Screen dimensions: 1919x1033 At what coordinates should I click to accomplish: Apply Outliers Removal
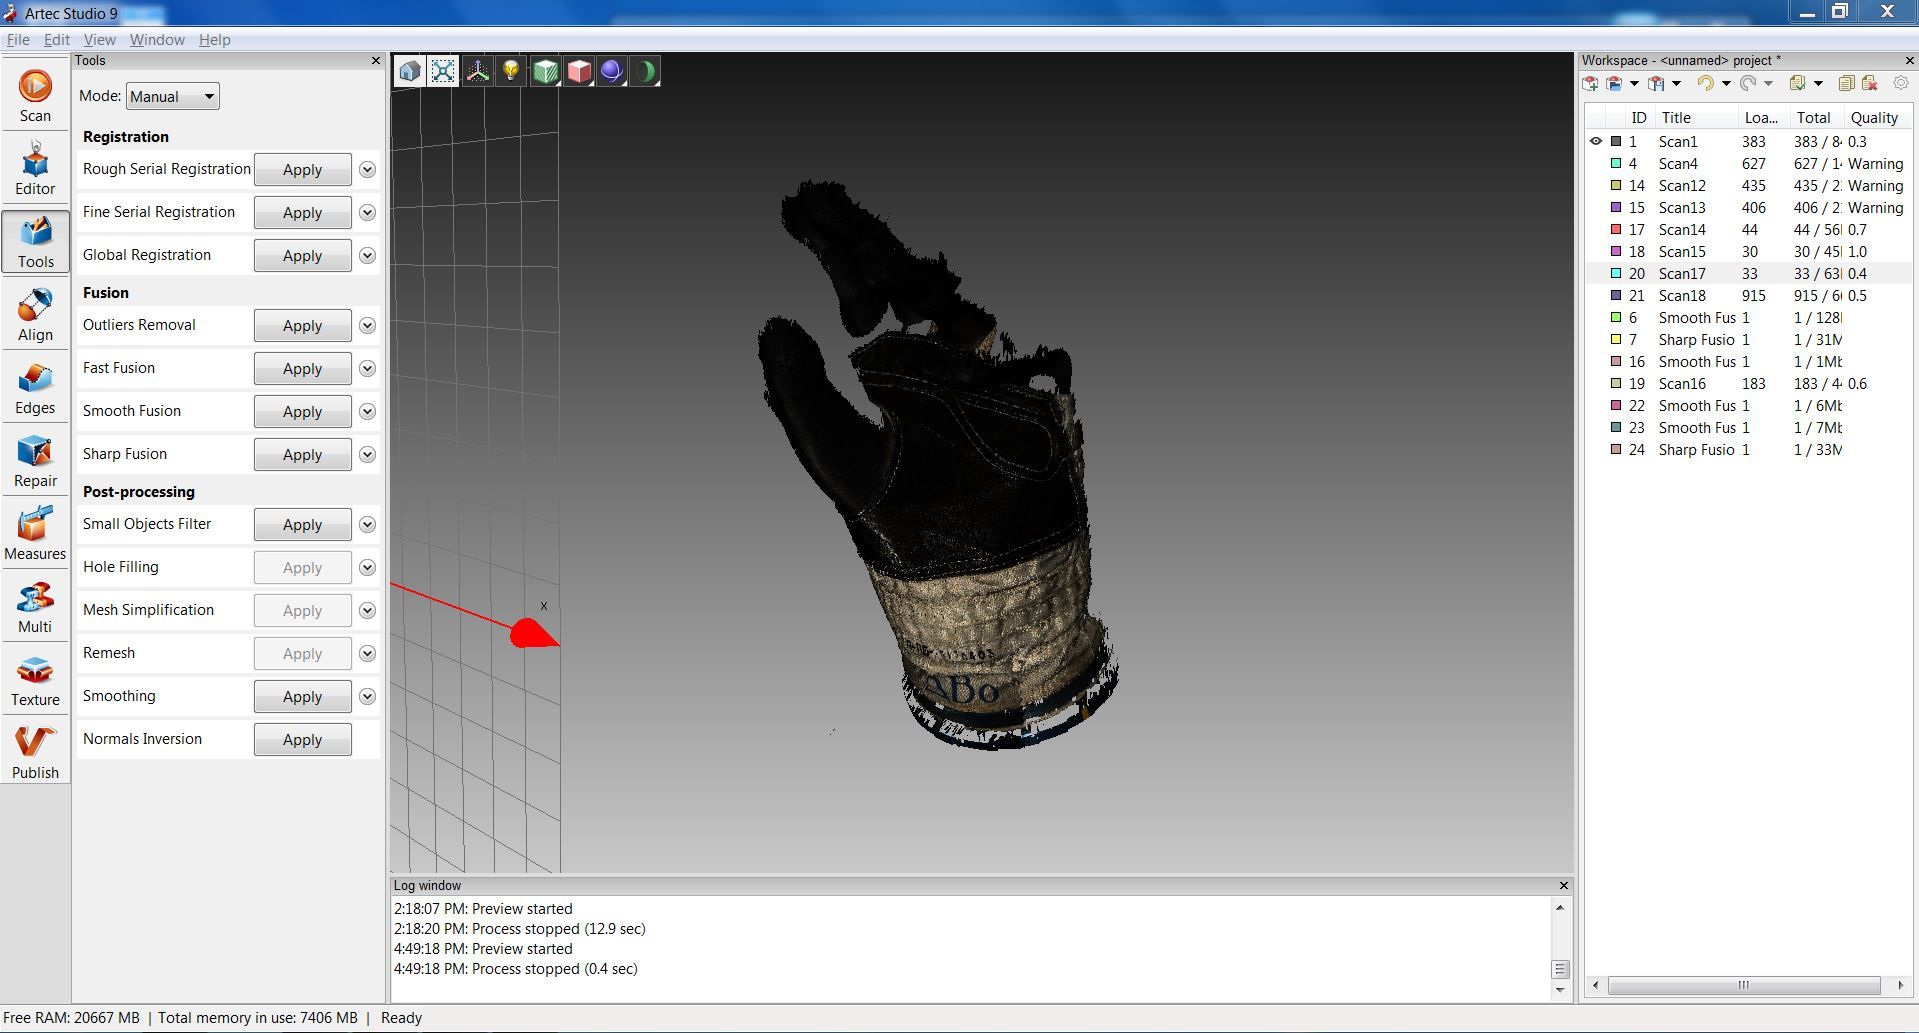(x=301, y=325)
